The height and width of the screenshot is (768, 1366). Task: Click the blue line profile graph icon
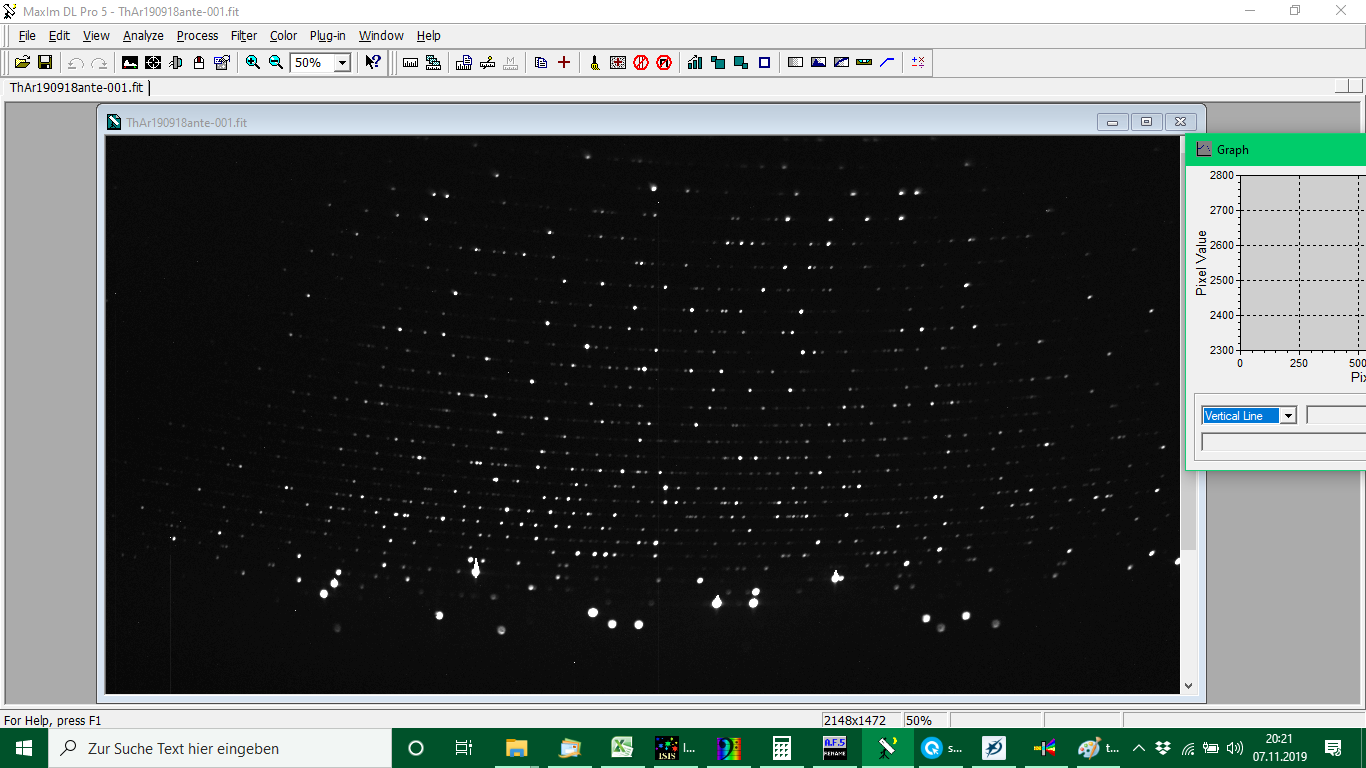[887, 62]
